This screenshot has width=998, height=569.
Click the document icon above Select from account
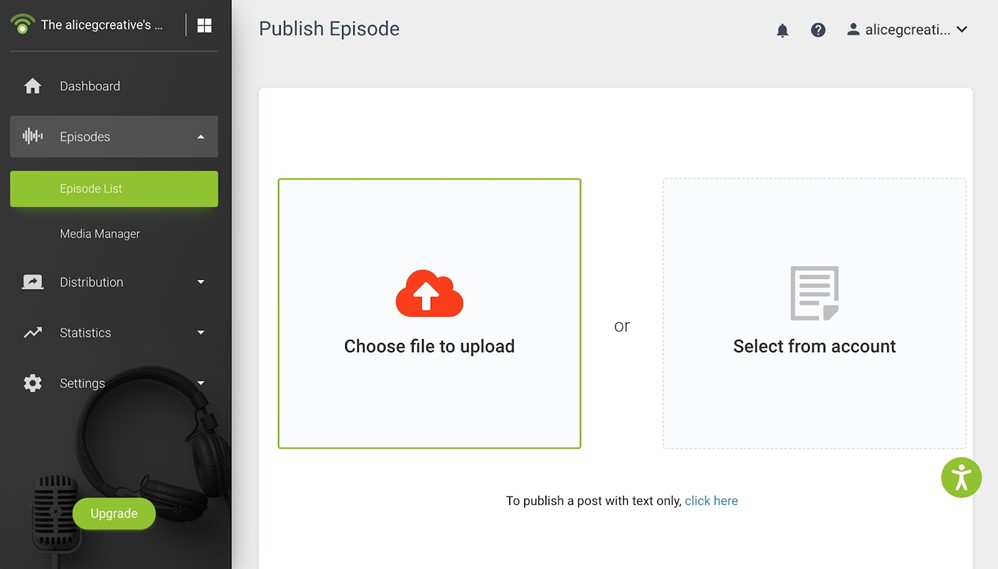coord(814,293)
